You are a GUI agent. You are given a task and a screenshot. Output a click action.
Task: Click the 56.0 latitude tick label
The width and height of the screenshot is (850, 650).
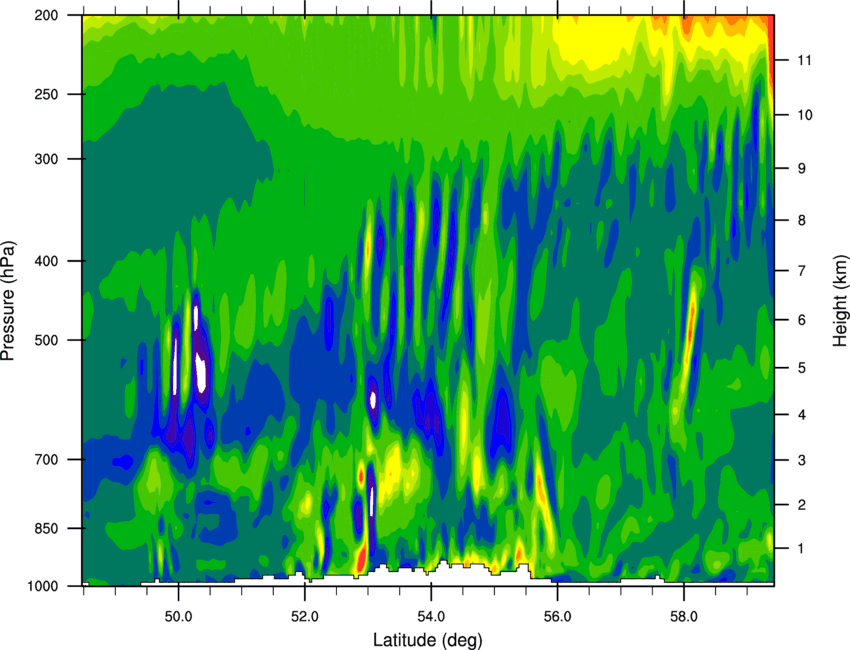tap(557, 616)
